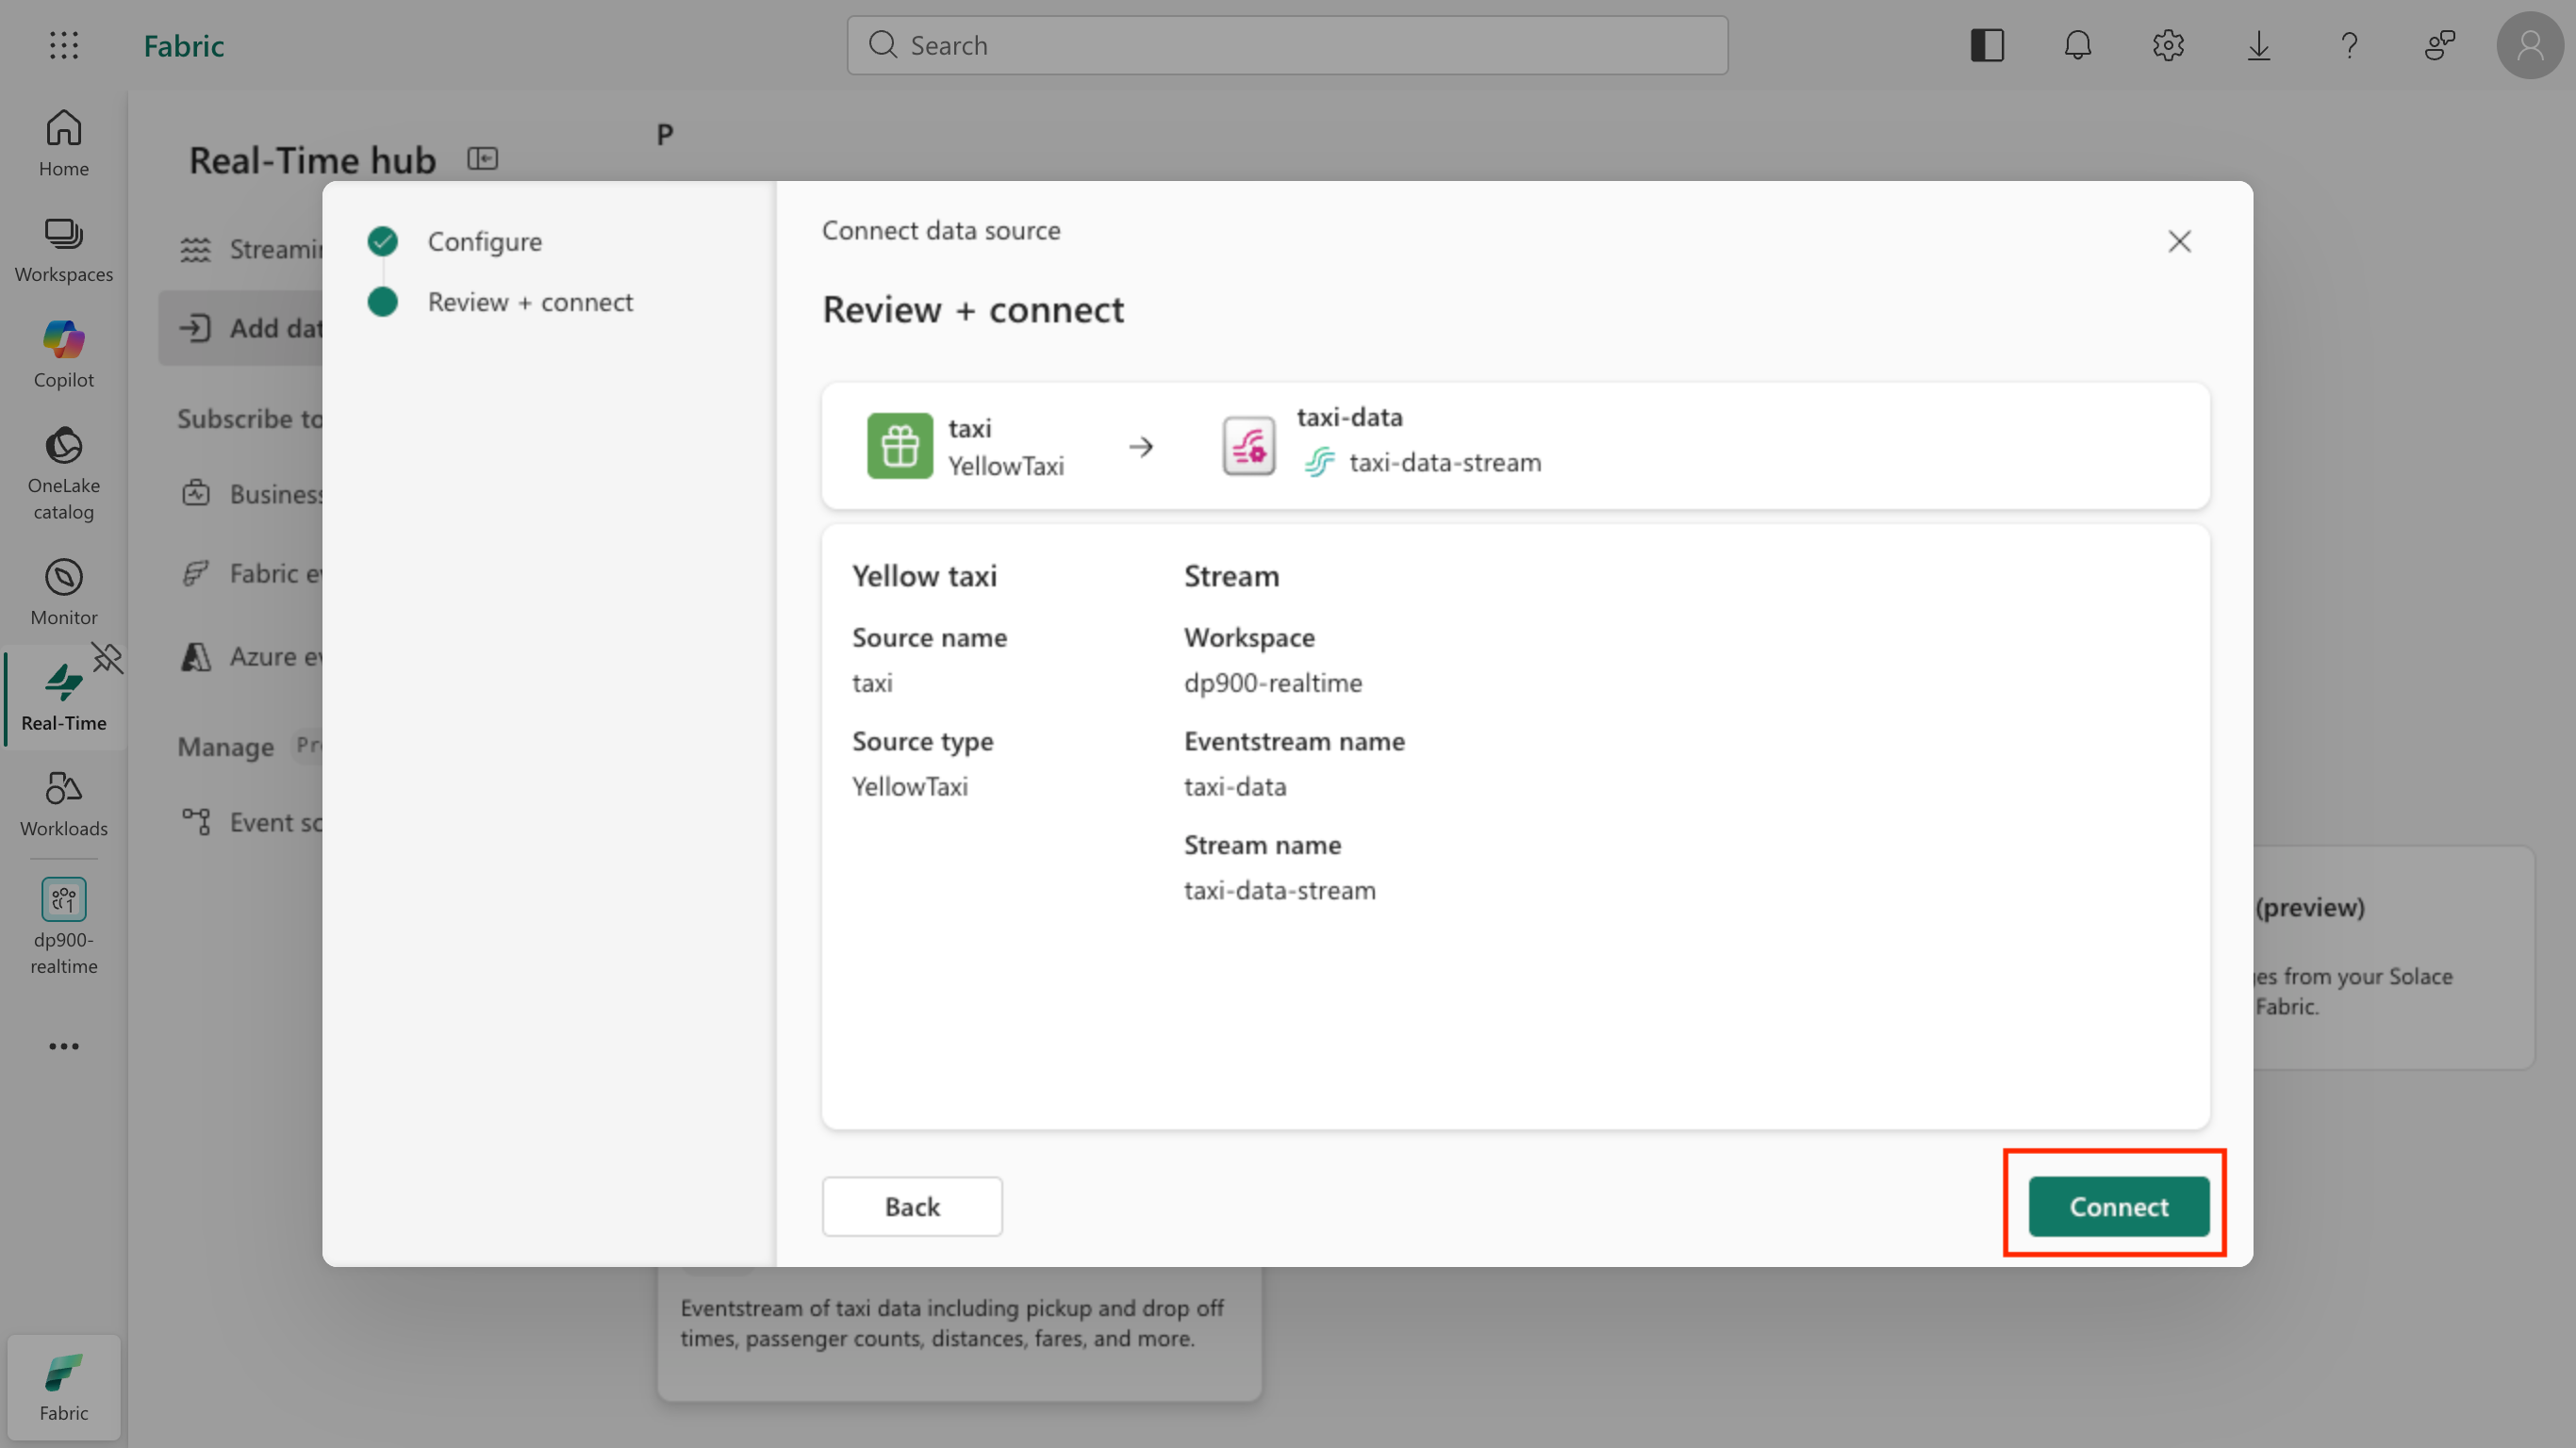Select Real-Time in left navigation
Image resolution: width=2576 pixels, height=1448 pixels.
pyautogui.click(x=64, y=697)
